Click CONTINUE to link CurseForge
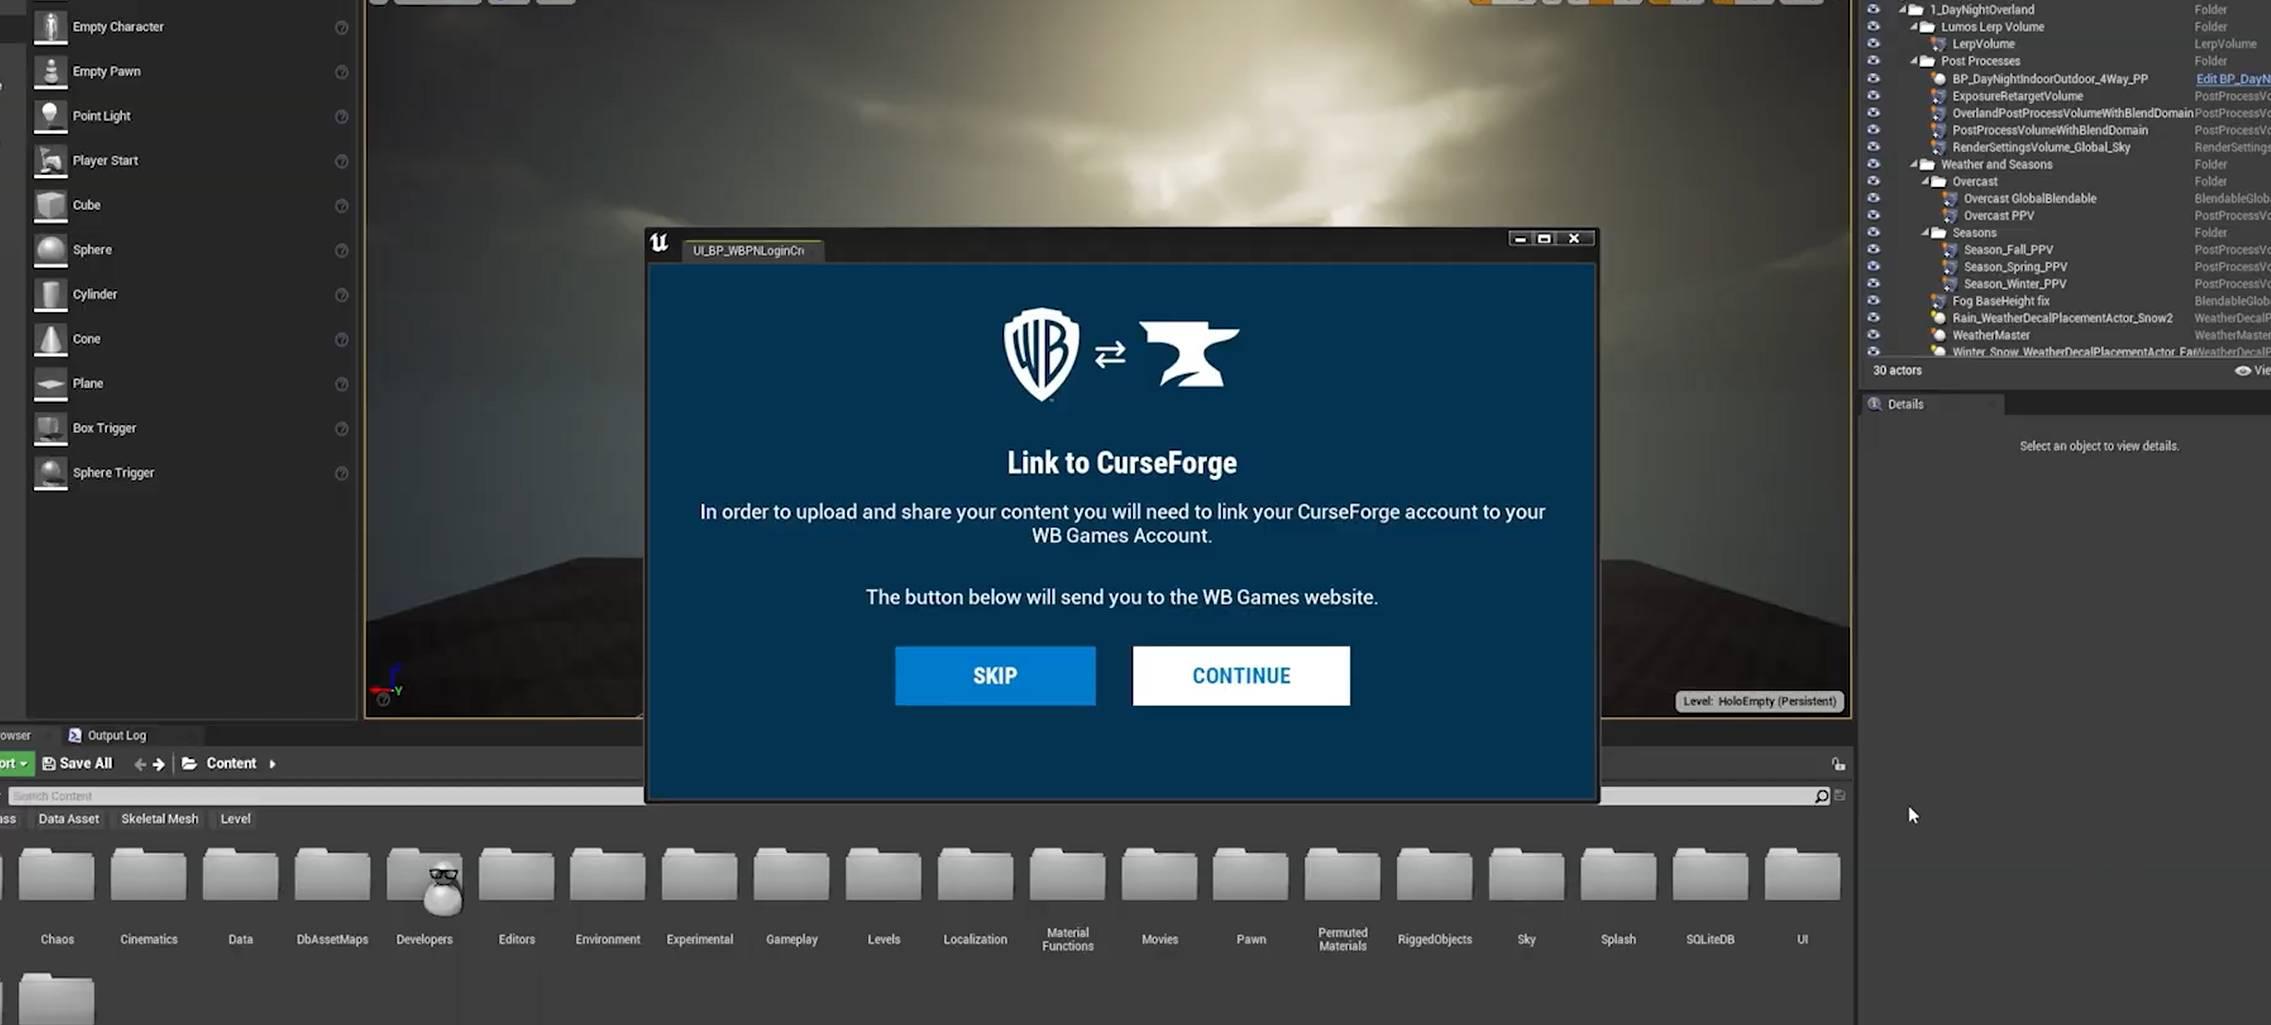2271x1025 pixels. pyautogui.click(x=1240, y=676)
